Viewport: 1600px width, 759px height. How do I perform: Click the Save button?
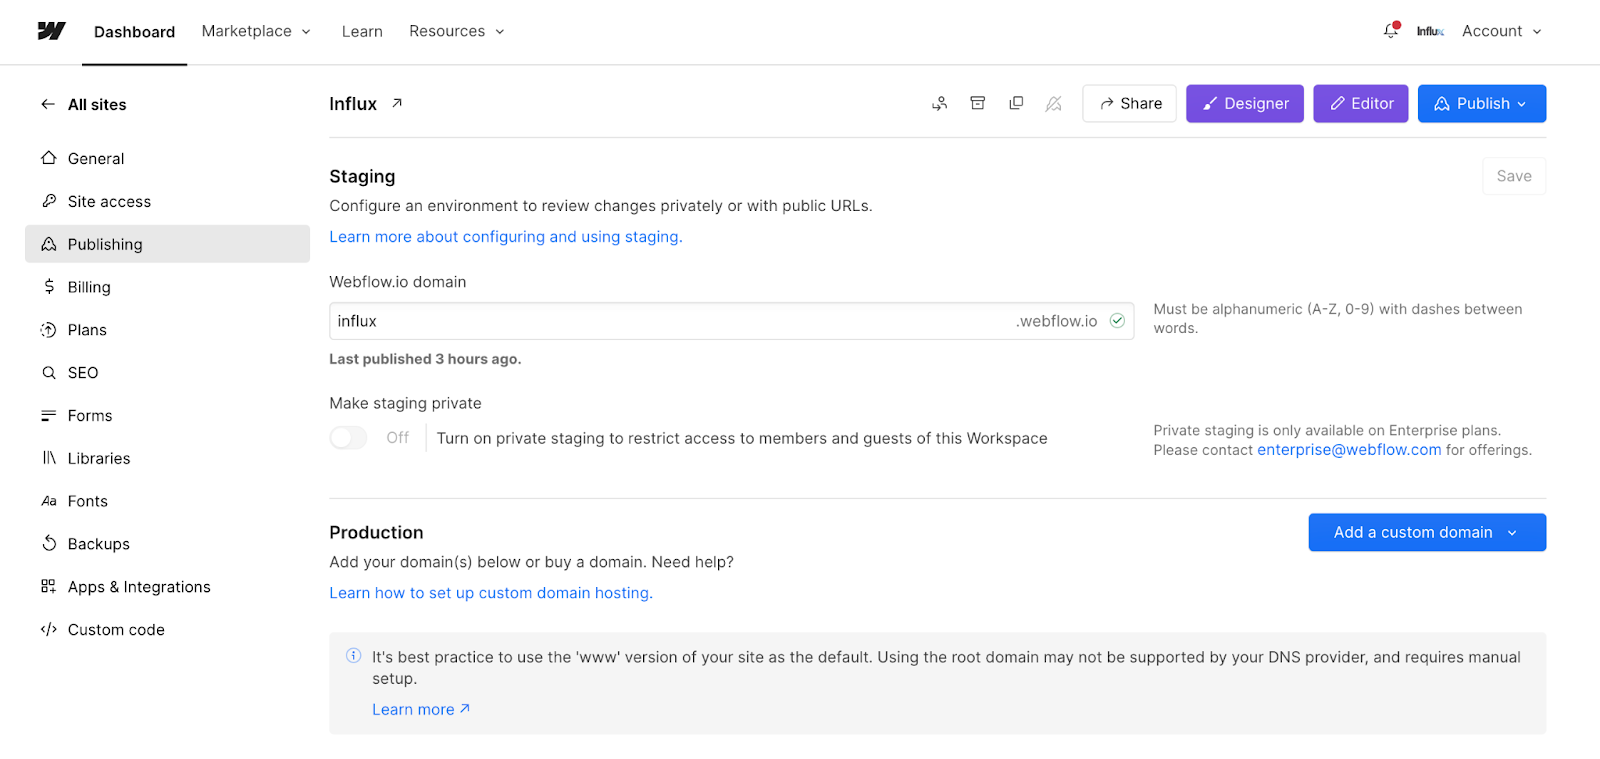pyautogui.click(x=1514, y=176)
